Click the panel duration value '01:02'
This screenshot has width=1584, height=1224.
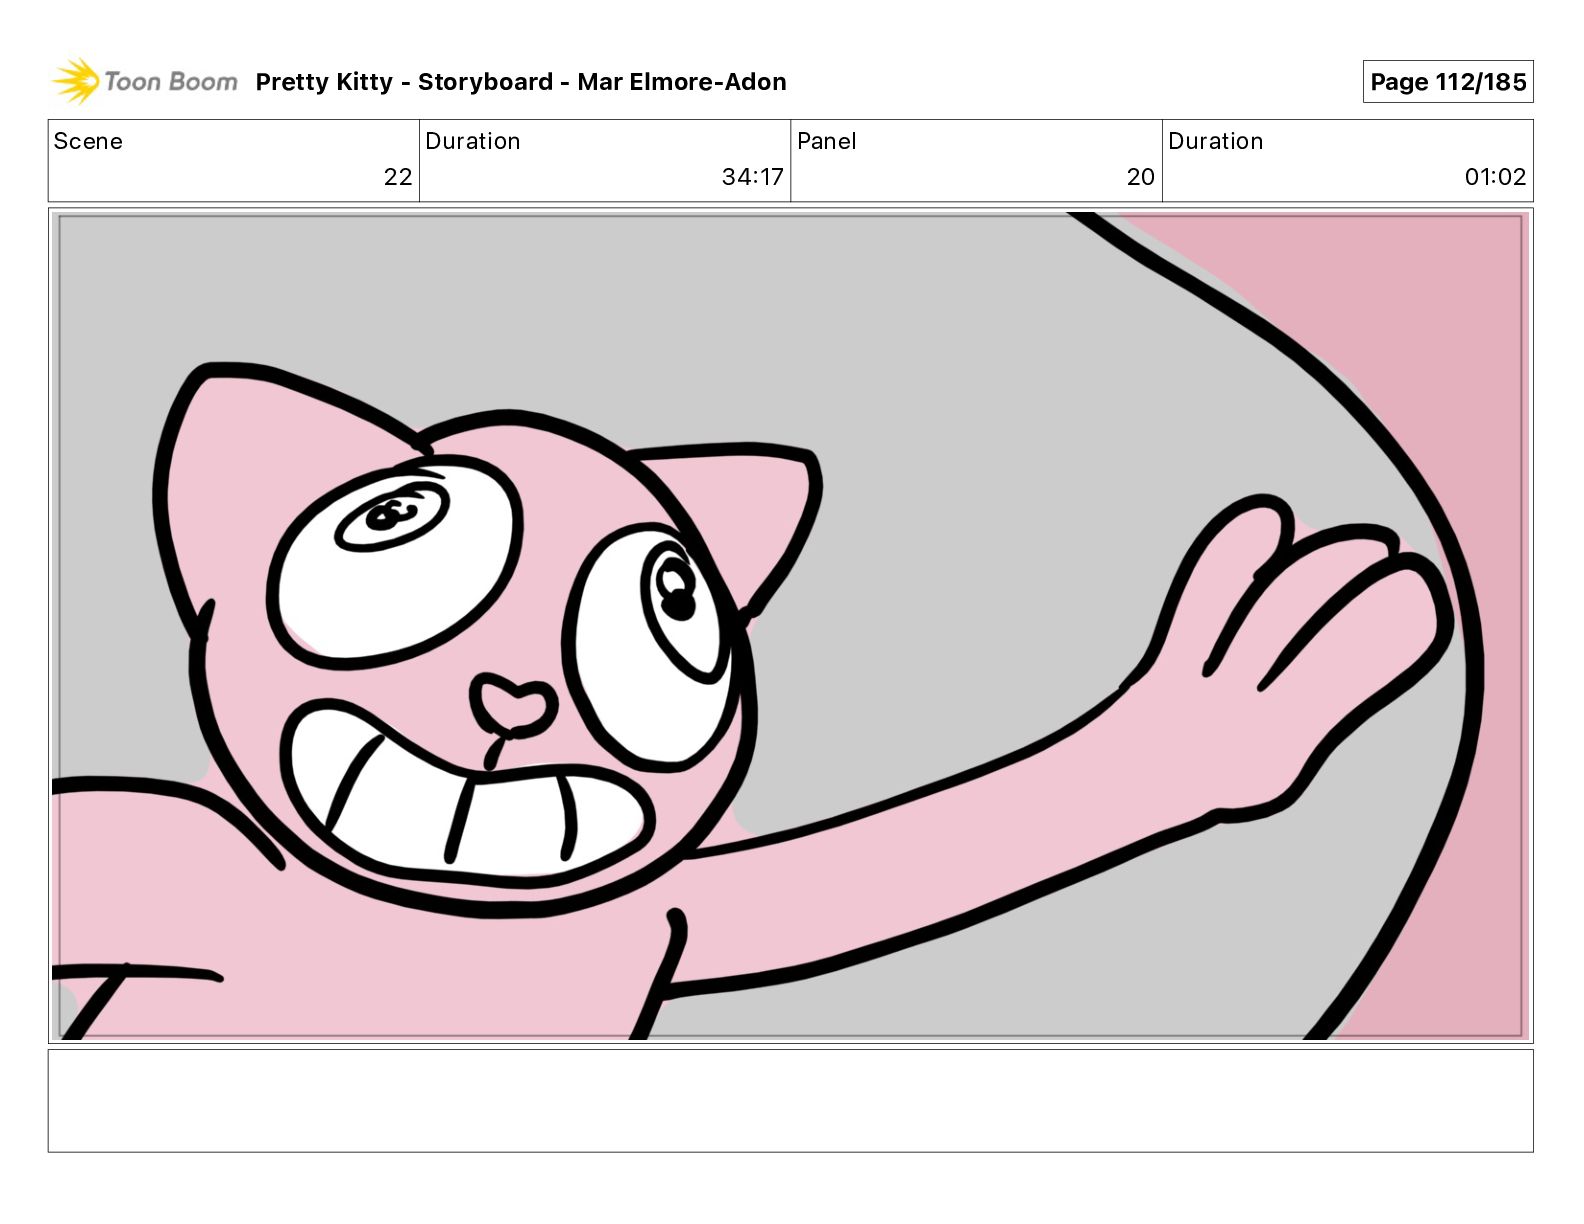click(x=1496, y=177)
